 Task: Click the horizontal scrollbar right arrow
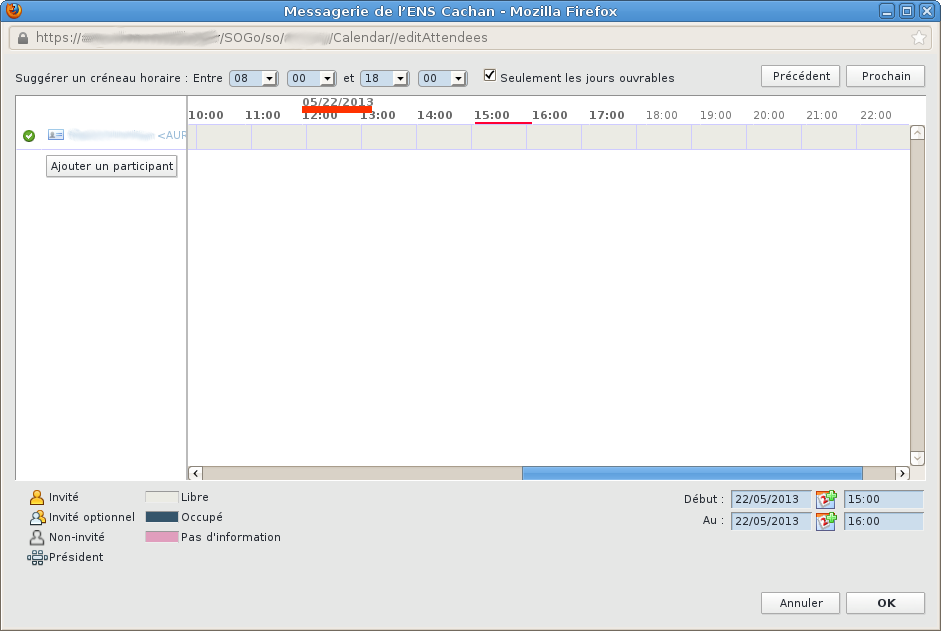tap(902, 473)
